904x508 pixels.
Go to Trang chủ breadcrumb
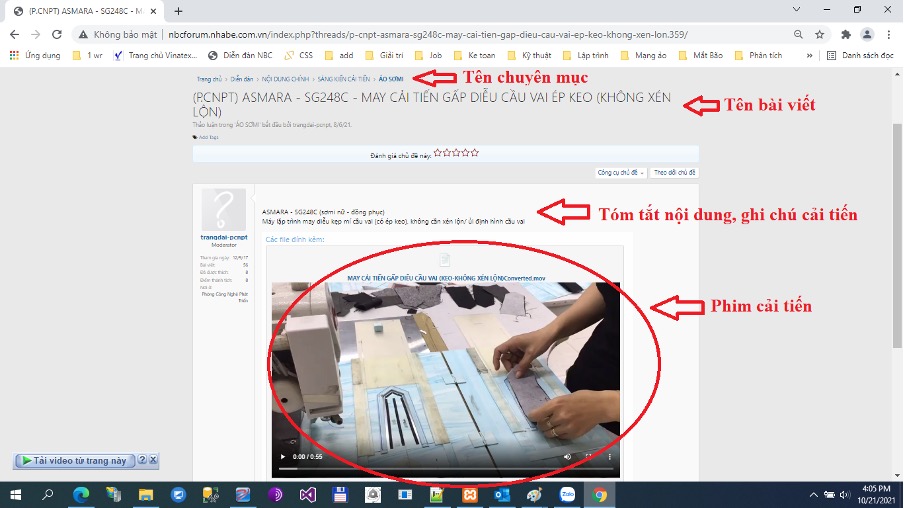pyautogui.click(x=209, y=79)
